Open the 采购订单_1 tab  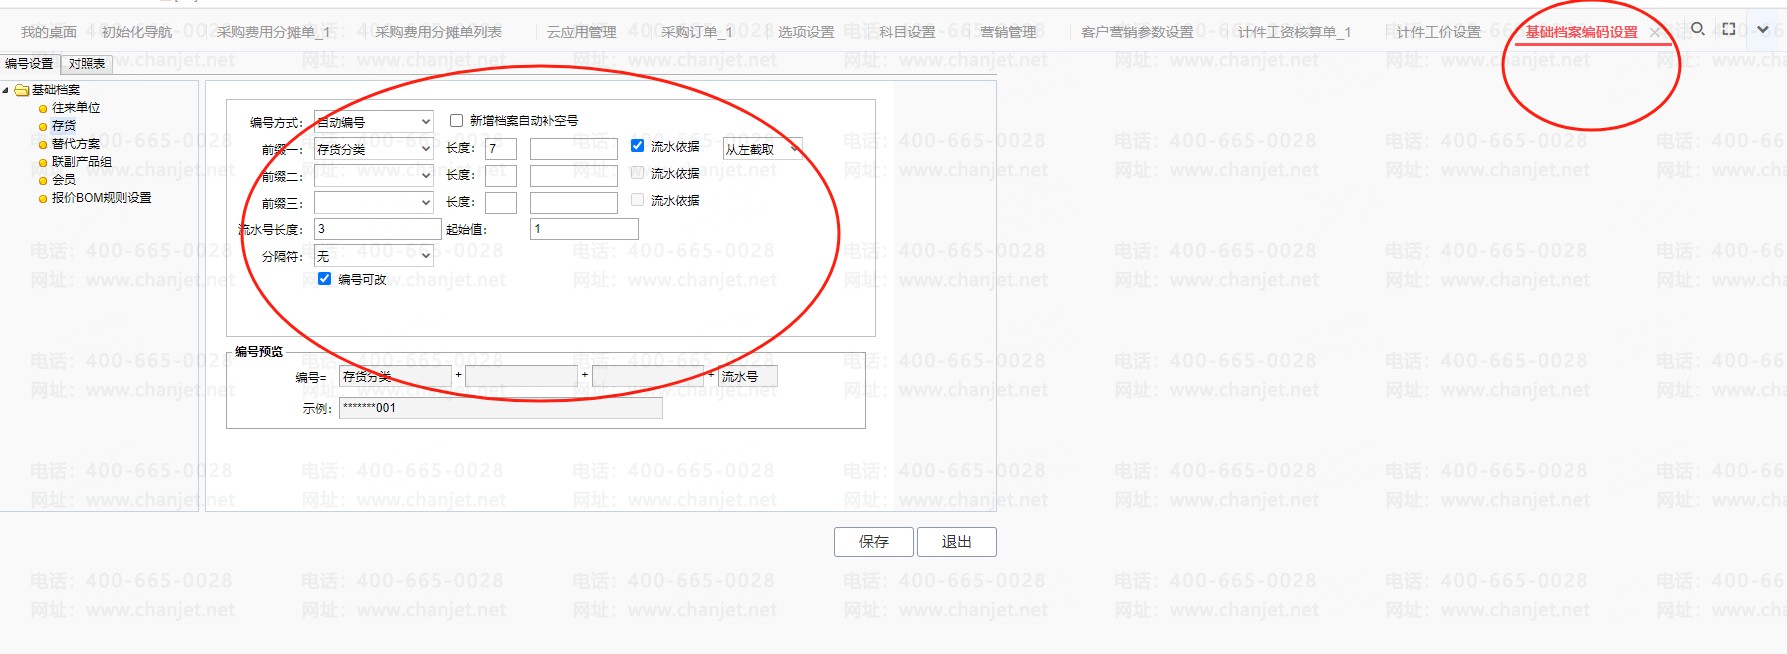click(x=697, y=32)
